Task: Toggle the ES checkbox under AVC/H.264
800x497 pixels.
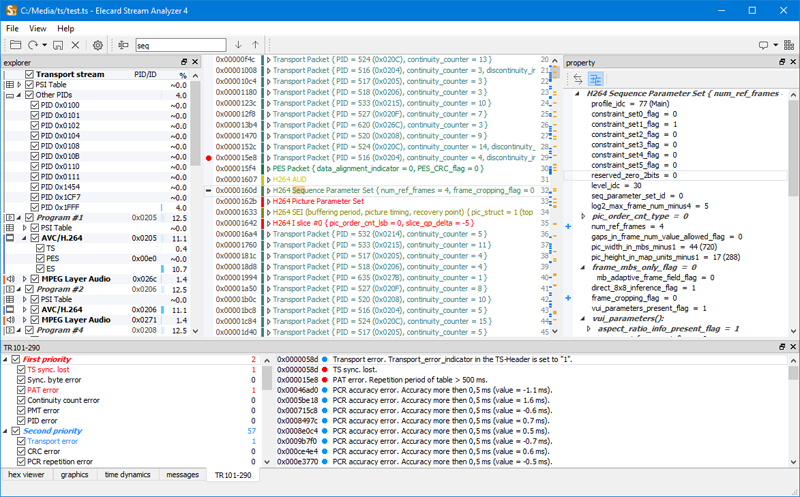Action: pyautogui.click(x=40, y=268)
